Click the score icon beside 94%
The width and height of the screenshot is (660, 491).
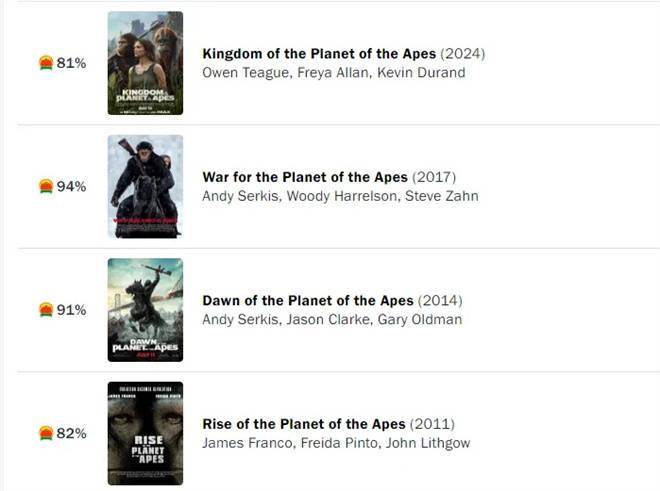[x=45, y=186]
